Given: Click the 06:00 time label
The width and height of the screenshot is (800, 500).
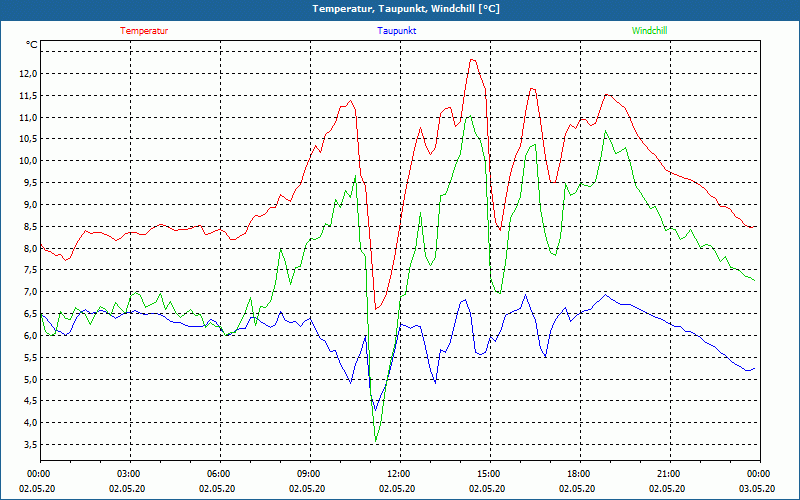Looking at the screenshot, I should [220, 474].
